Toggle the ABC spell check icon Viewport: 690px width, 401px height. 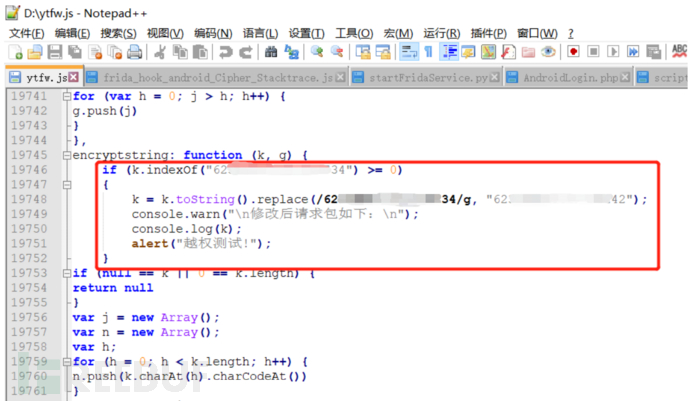coord(679,51)
